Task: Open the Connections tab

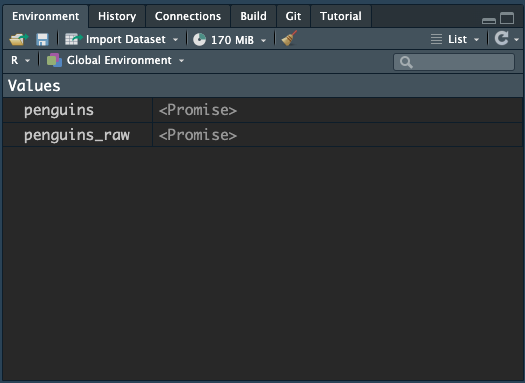Action: coord(188,16)
